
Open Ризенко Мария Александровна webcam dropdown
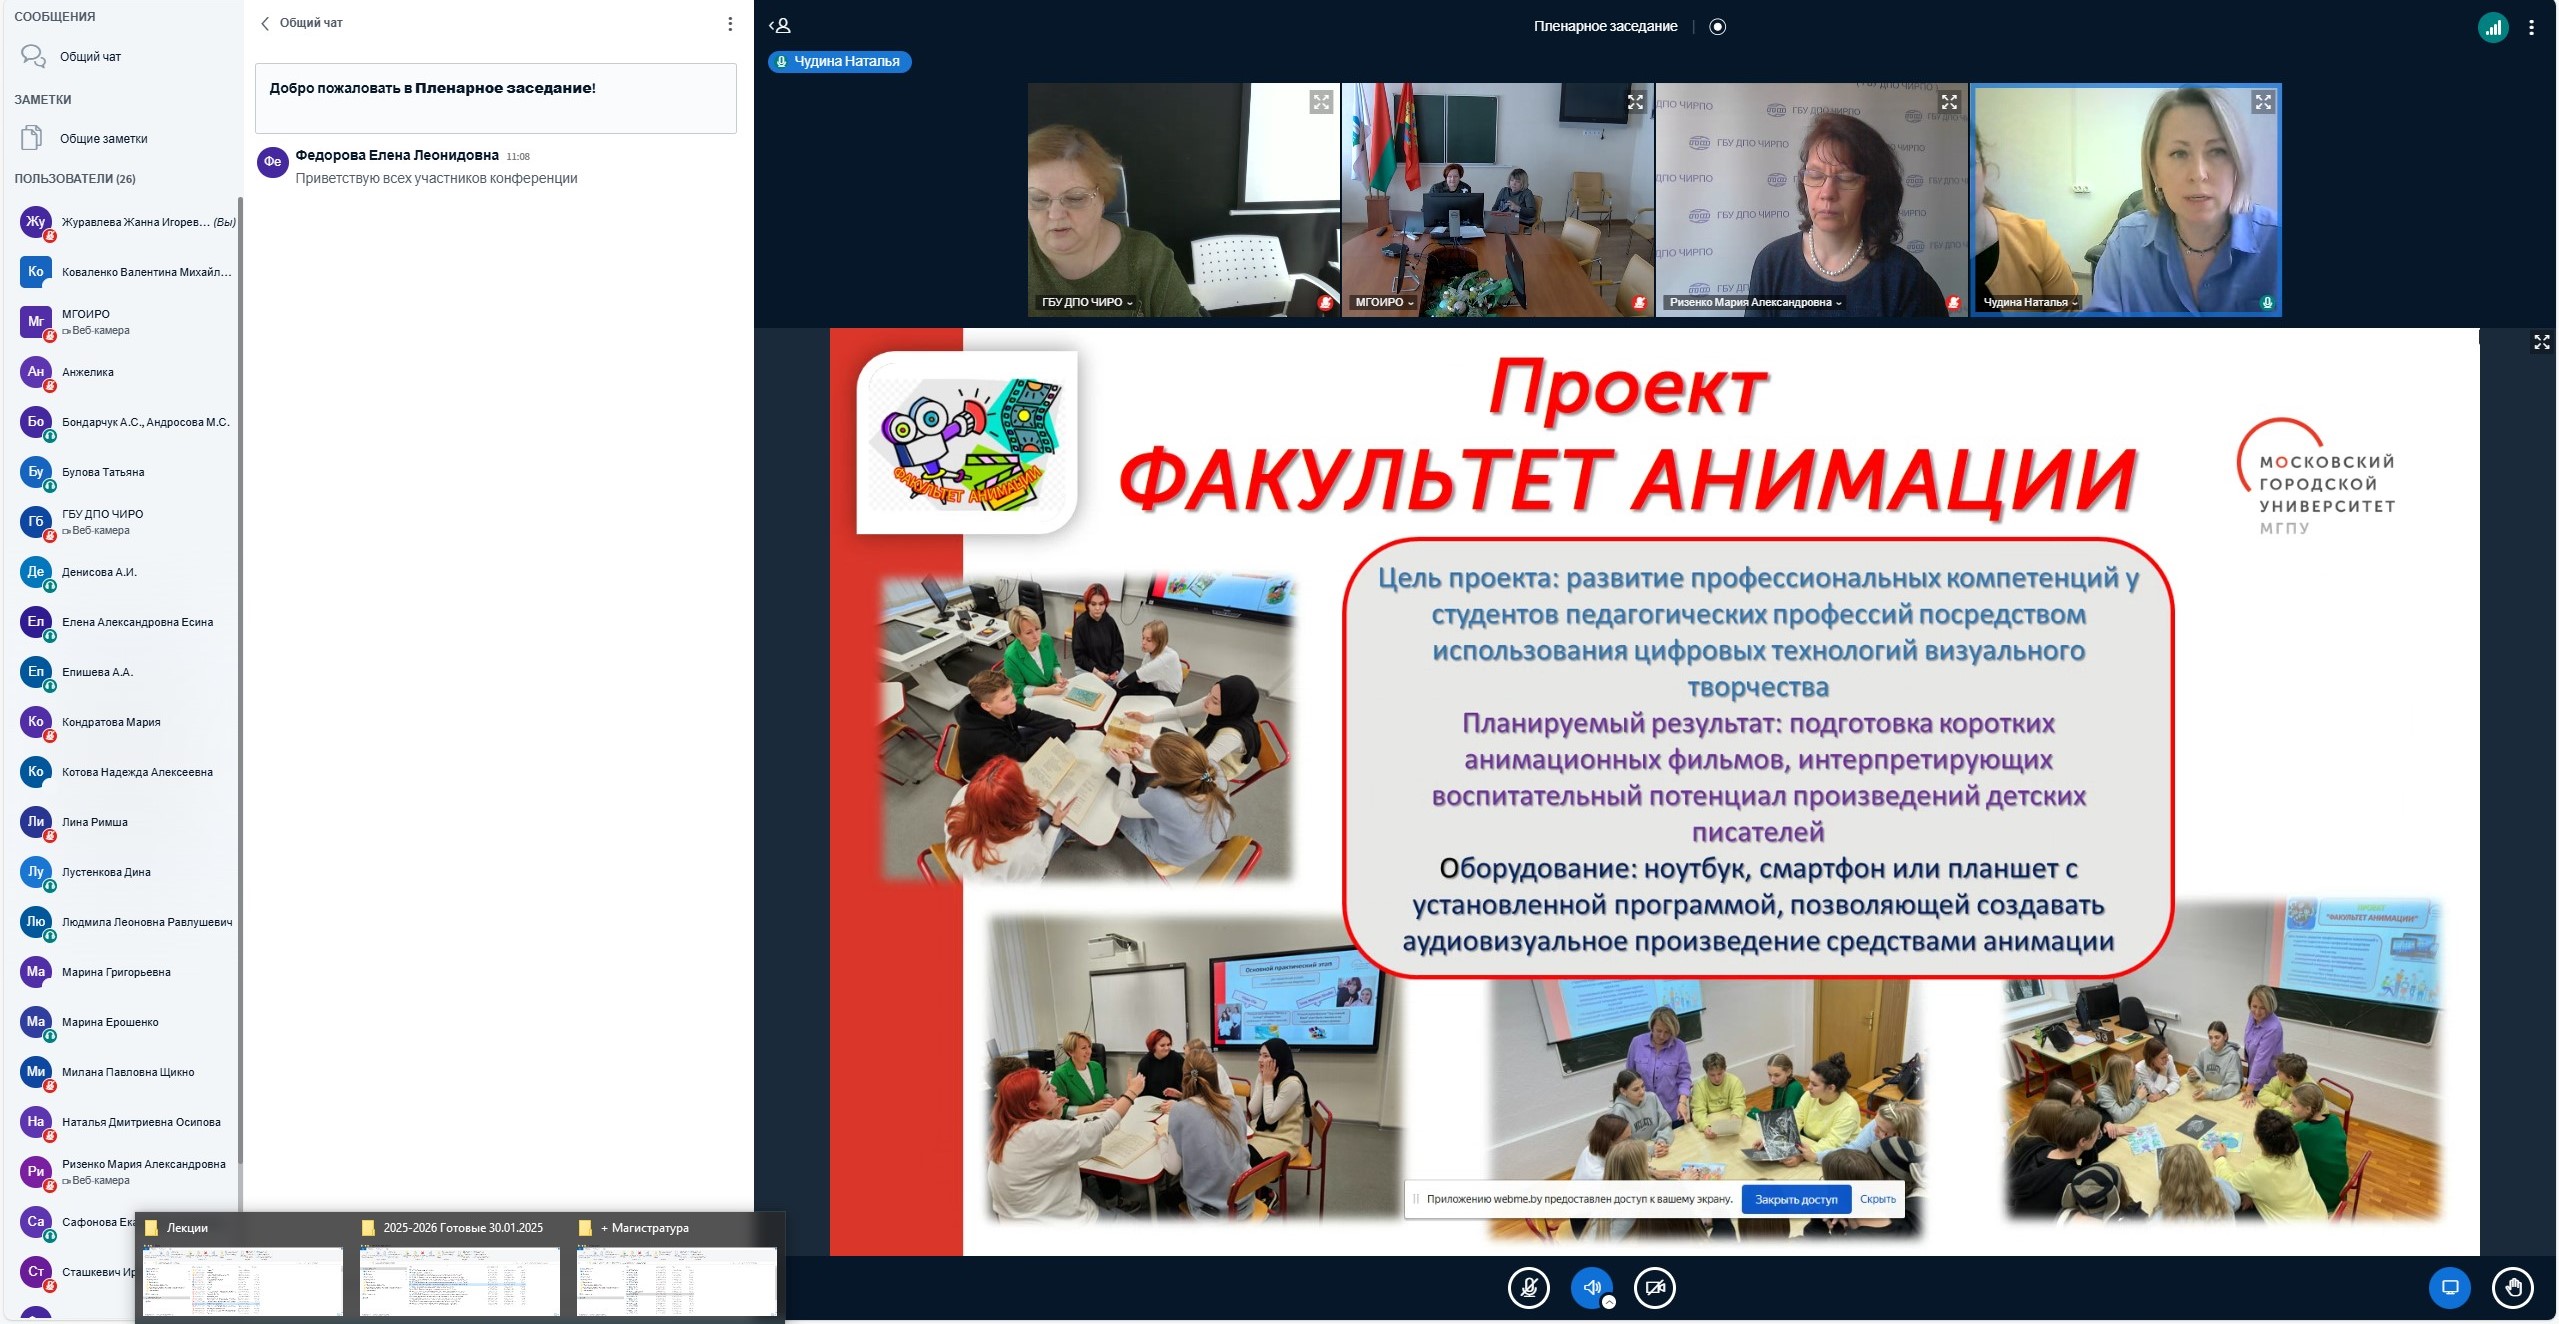[x=1755, y=302]
